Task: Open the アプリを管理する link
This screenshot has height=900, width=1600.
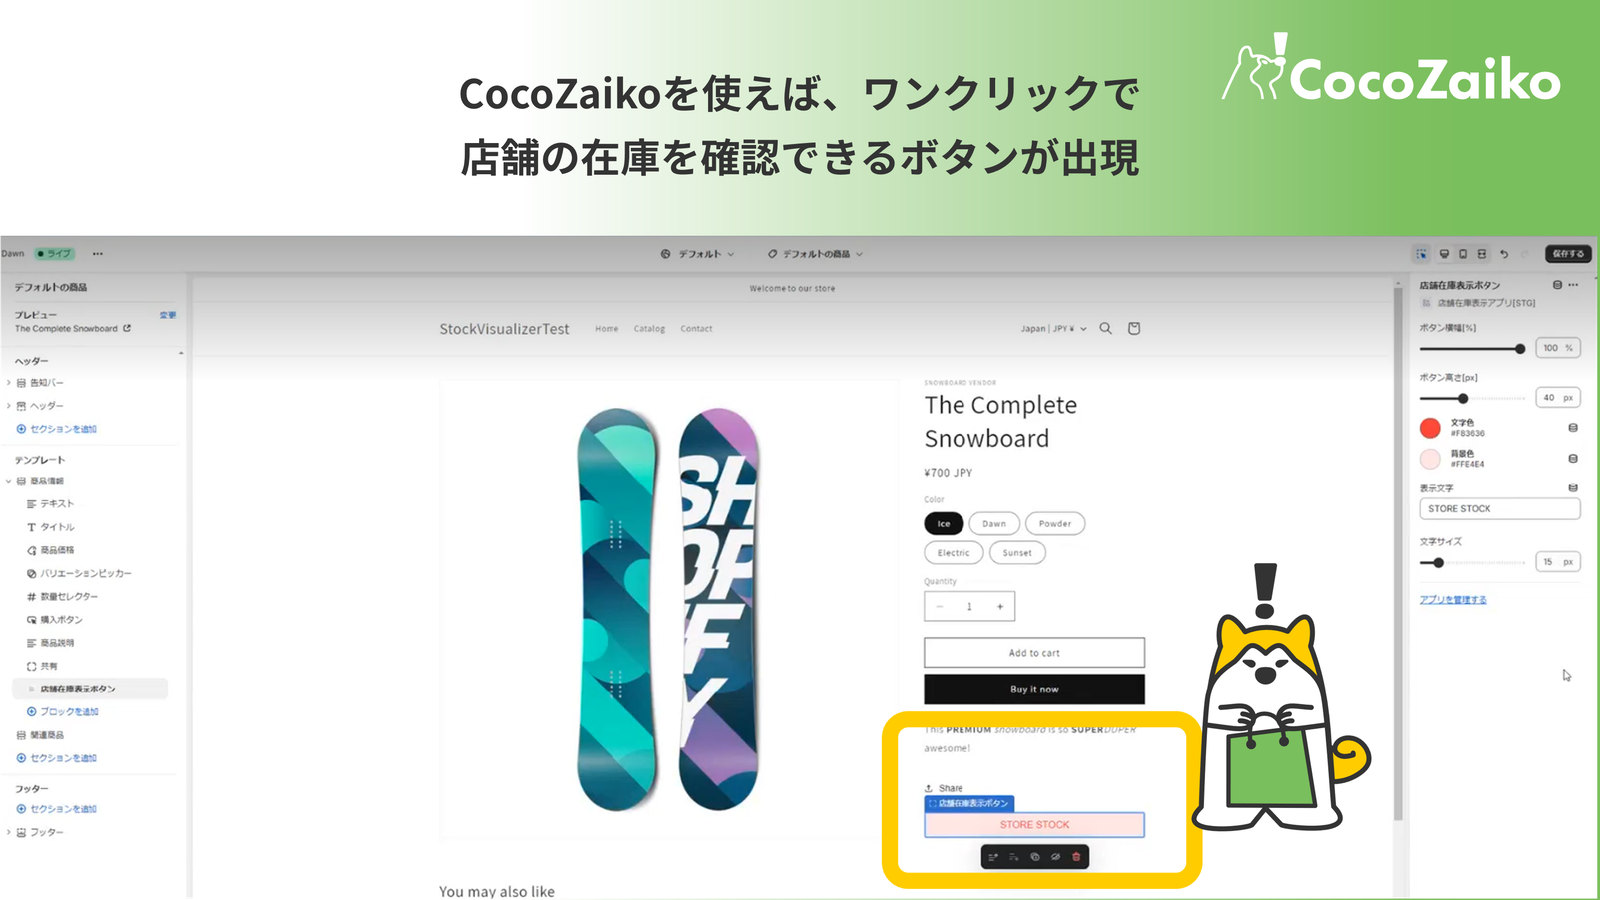Action: 1453,600
